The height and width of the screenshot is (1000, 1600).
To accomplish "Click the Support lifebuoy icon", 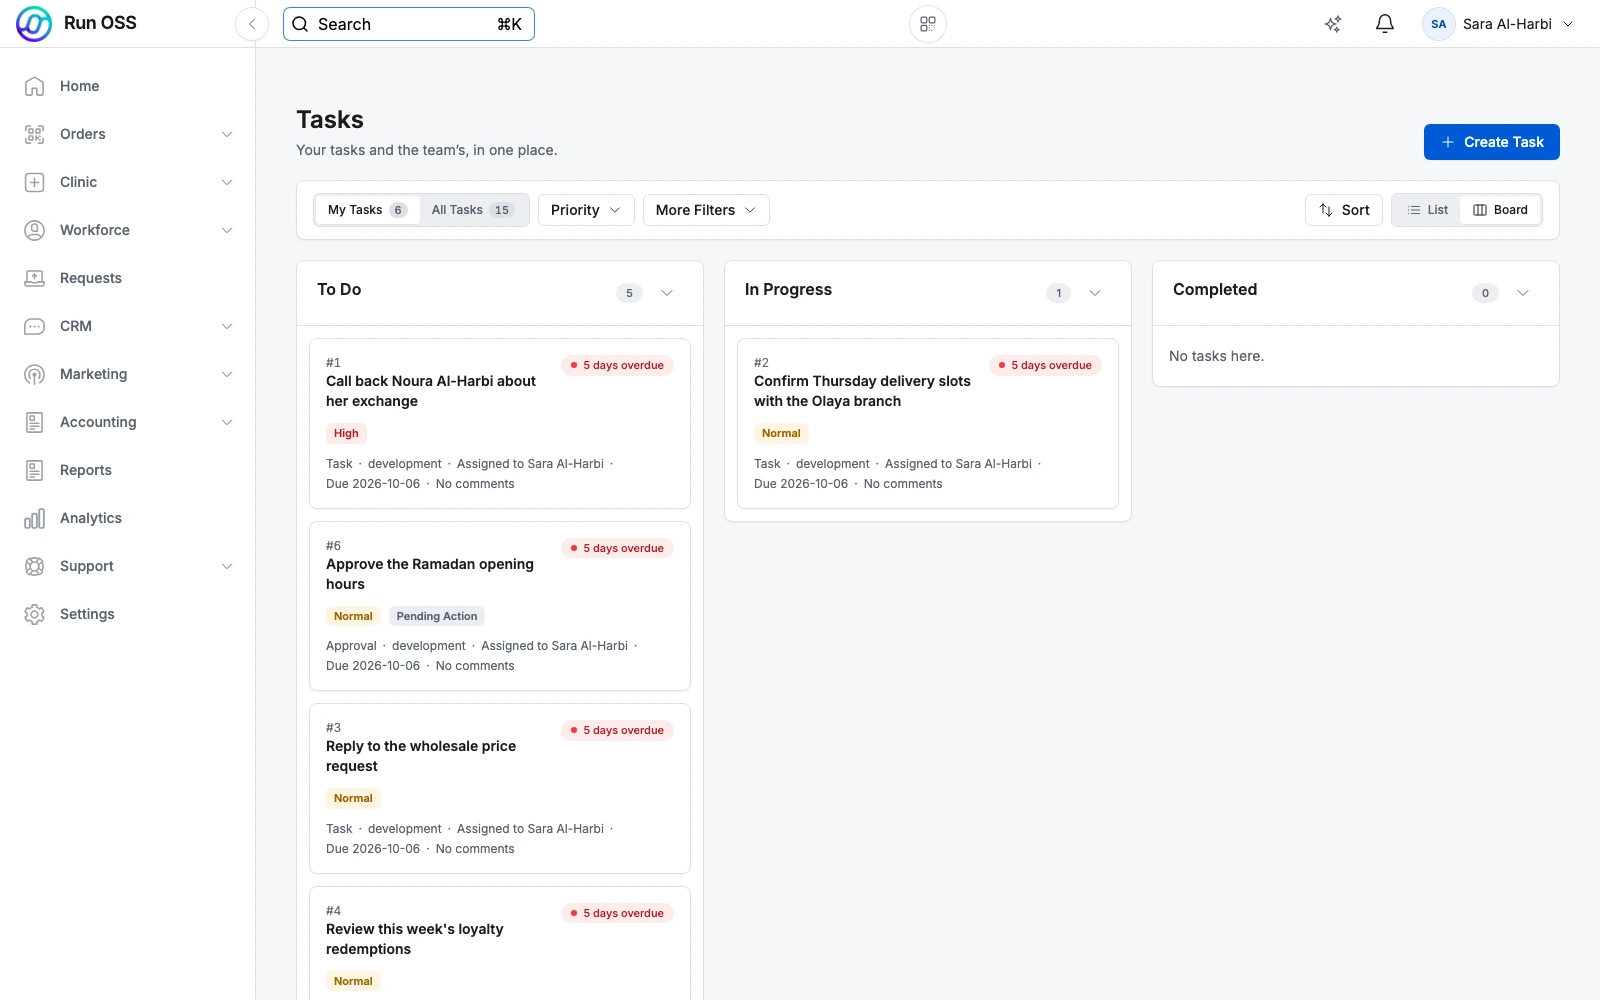I will click(35, 566).
